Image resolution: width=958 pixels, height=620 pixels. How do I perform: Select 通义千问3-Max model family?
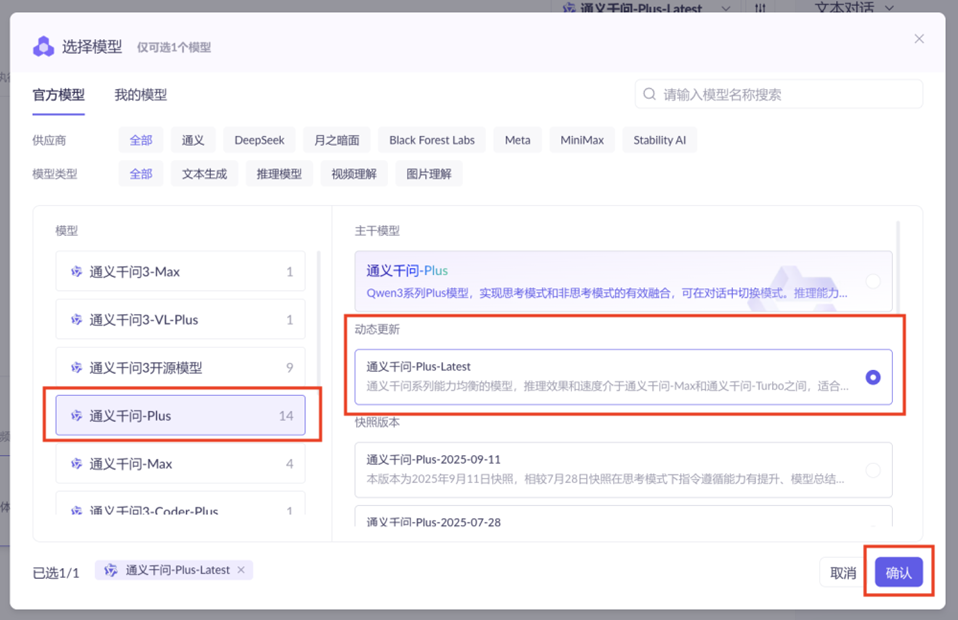click(180, 271)
